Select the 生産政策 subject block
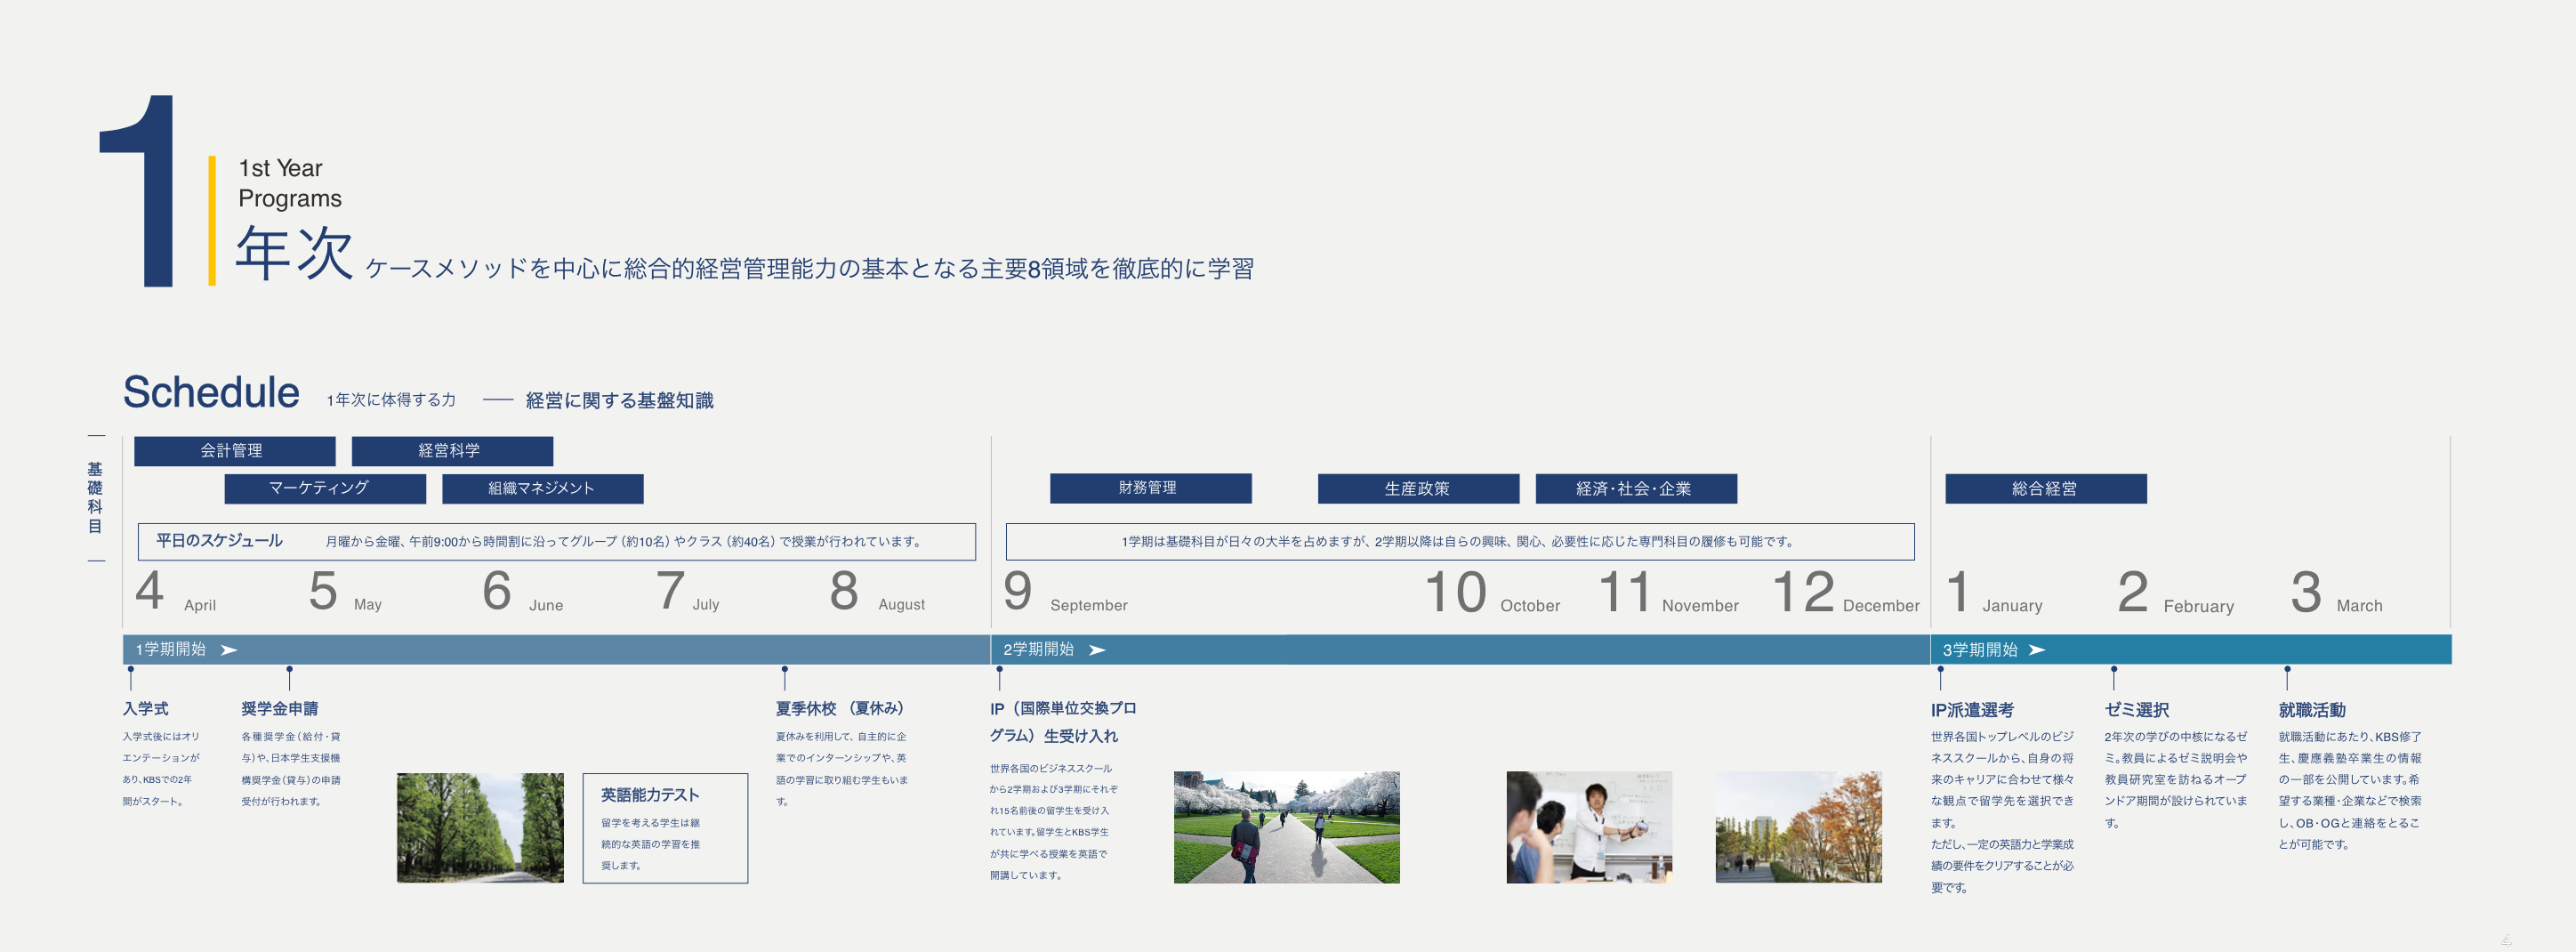 pyautogui.click(x=1417, y=488)
